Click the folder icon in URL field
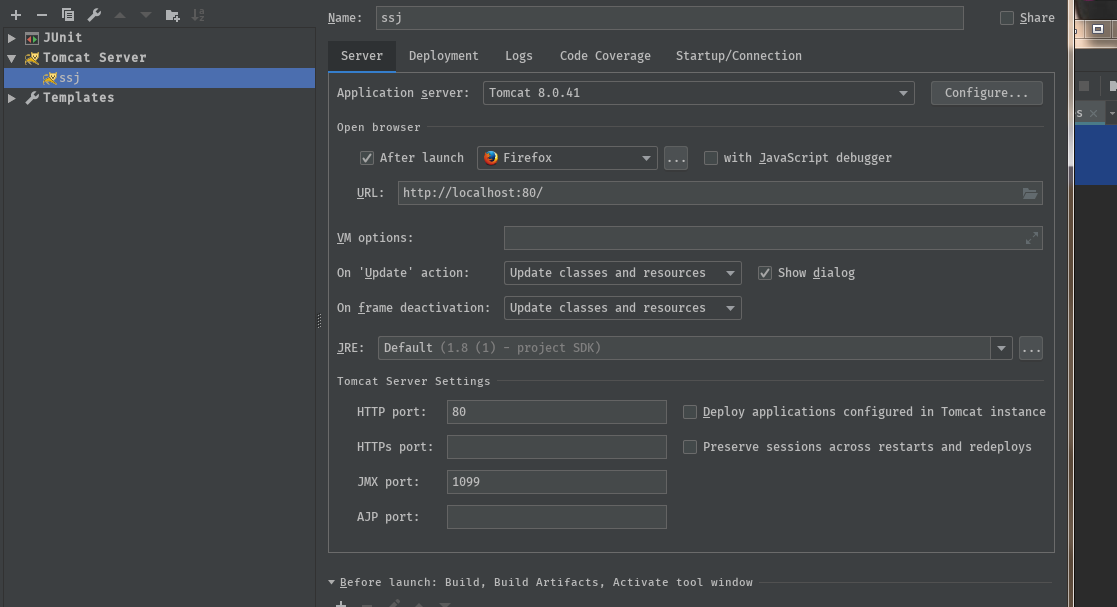The image size is (1117, 607). [1030, 193]
